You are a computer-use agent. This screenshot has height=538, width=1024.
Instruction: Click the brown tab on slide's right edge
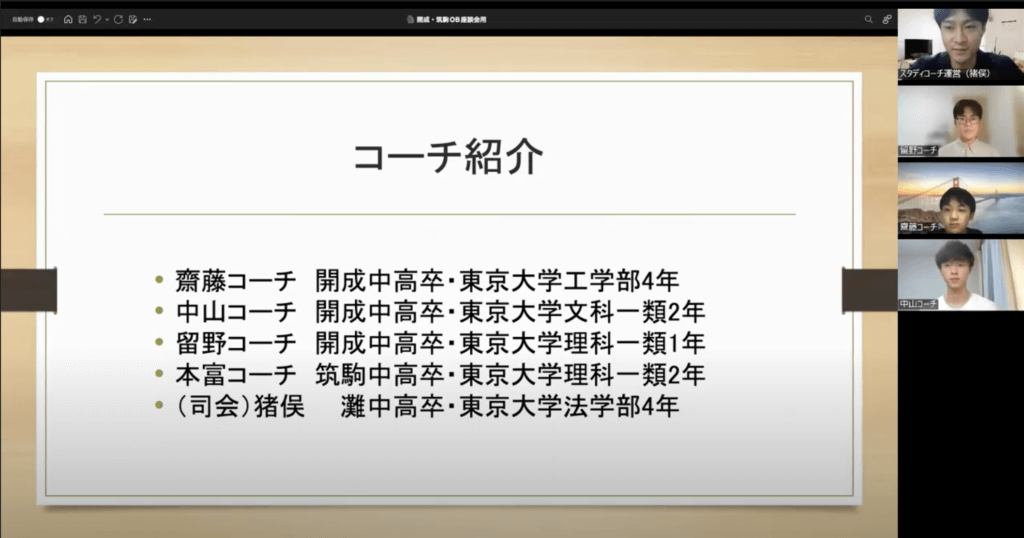pos(869,290)
